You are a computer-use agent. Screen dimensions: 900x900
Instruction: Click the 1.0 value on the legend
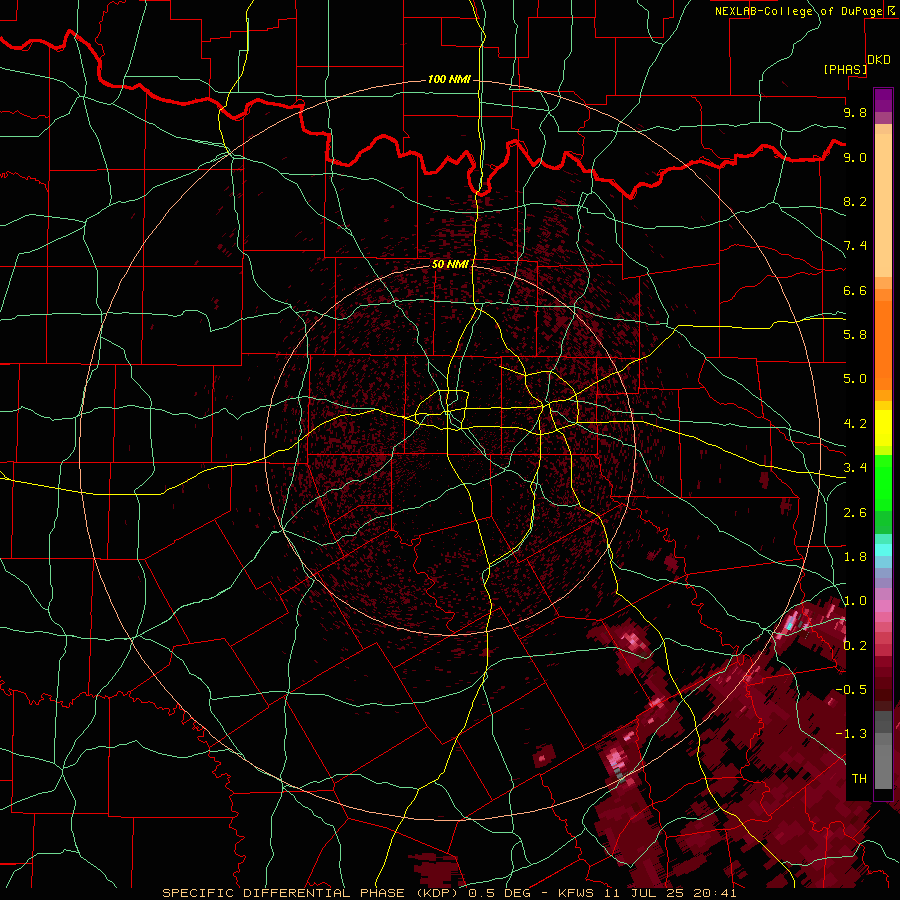[855, 601]
